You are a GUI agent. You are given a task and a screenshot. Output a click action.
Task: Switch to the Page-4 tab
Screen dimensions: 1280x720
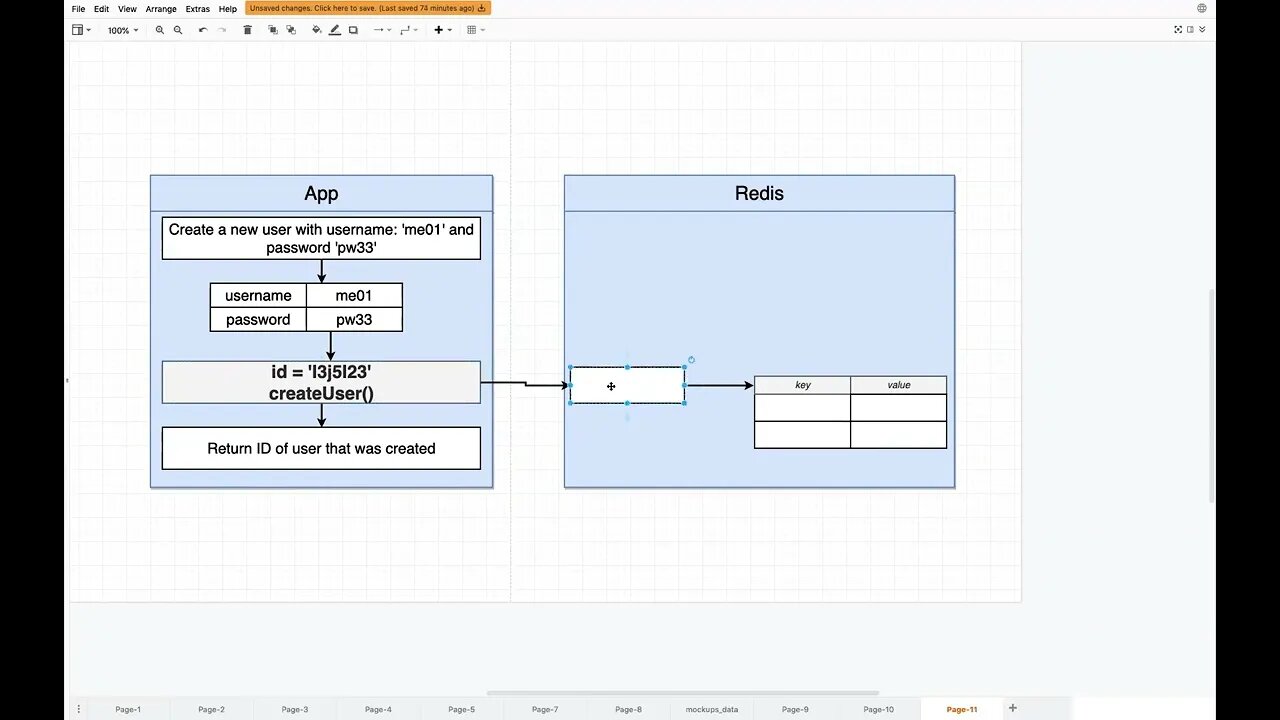(x=378, y=709)
